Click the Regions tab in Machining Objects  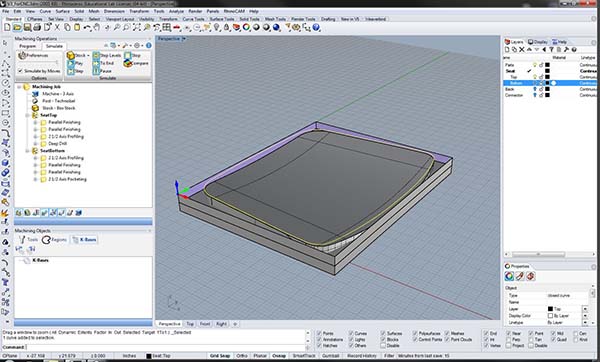pos(54,240)
